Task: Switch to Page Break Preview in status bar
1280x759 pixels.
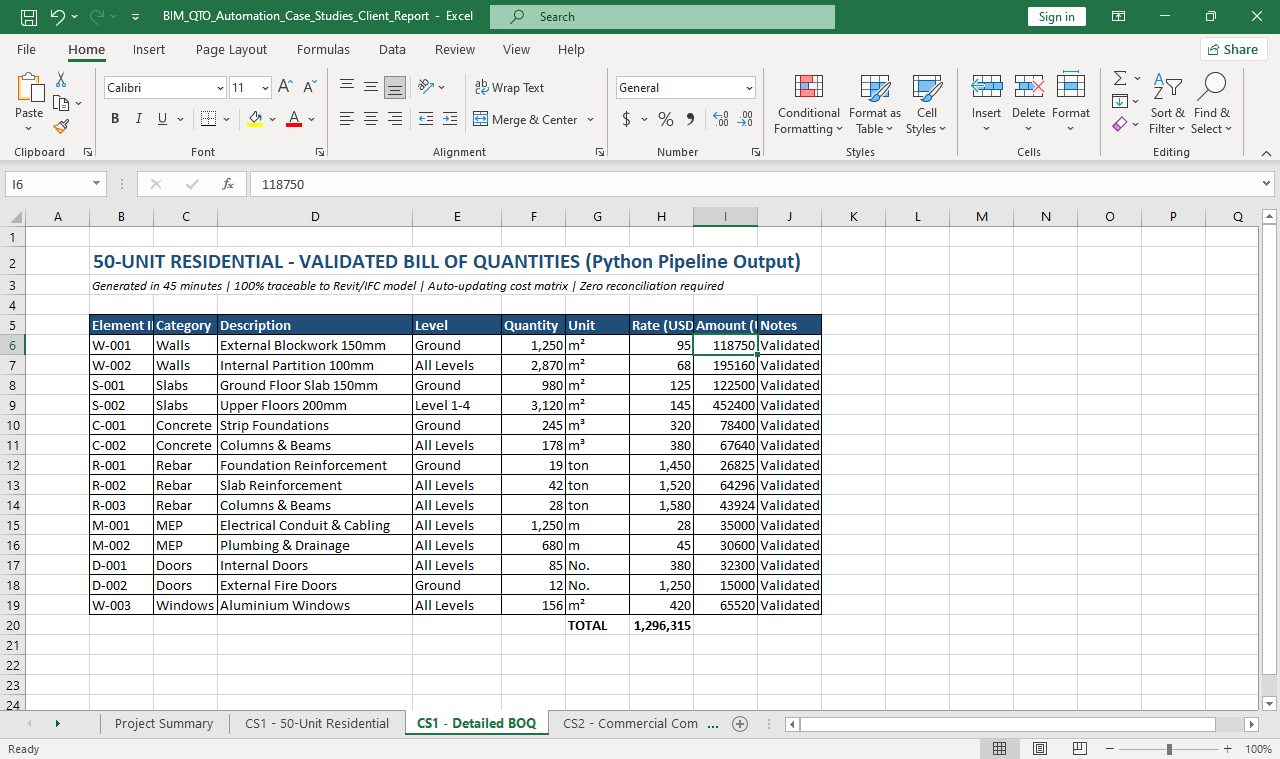Action: point(1080,749)
